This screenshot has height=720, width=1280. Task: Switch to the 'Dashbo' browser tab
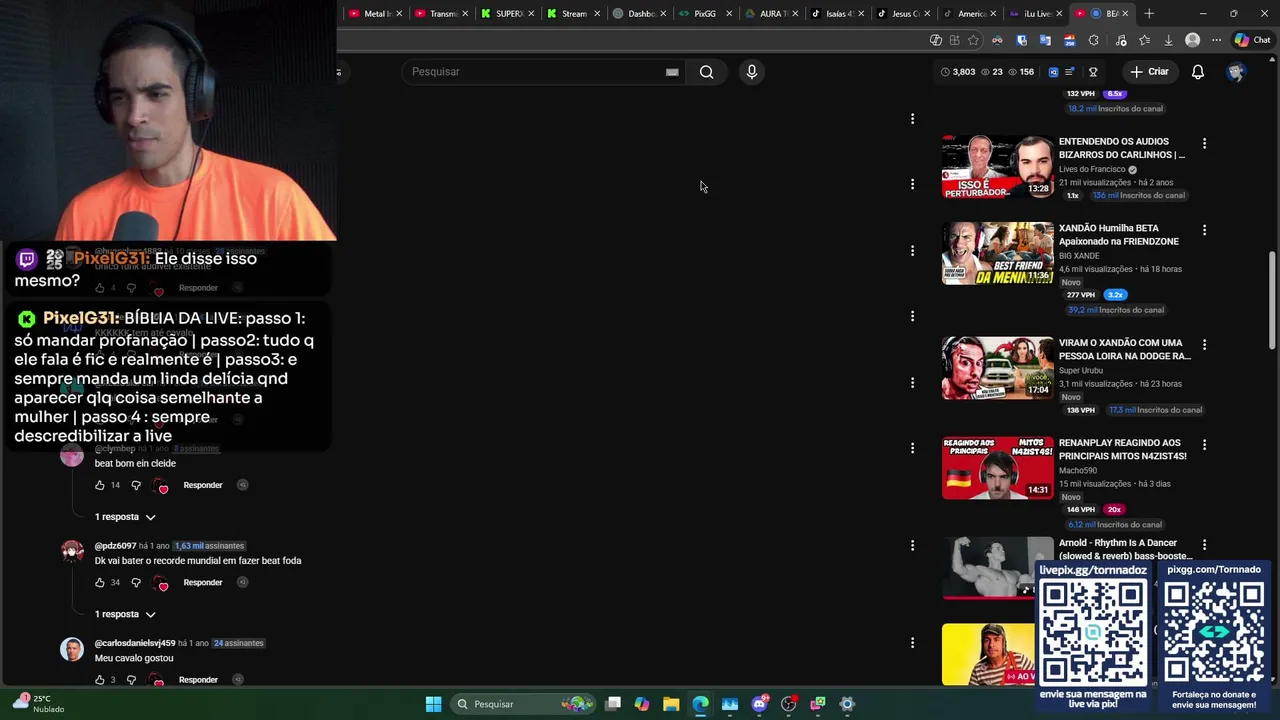pos(640,14)
